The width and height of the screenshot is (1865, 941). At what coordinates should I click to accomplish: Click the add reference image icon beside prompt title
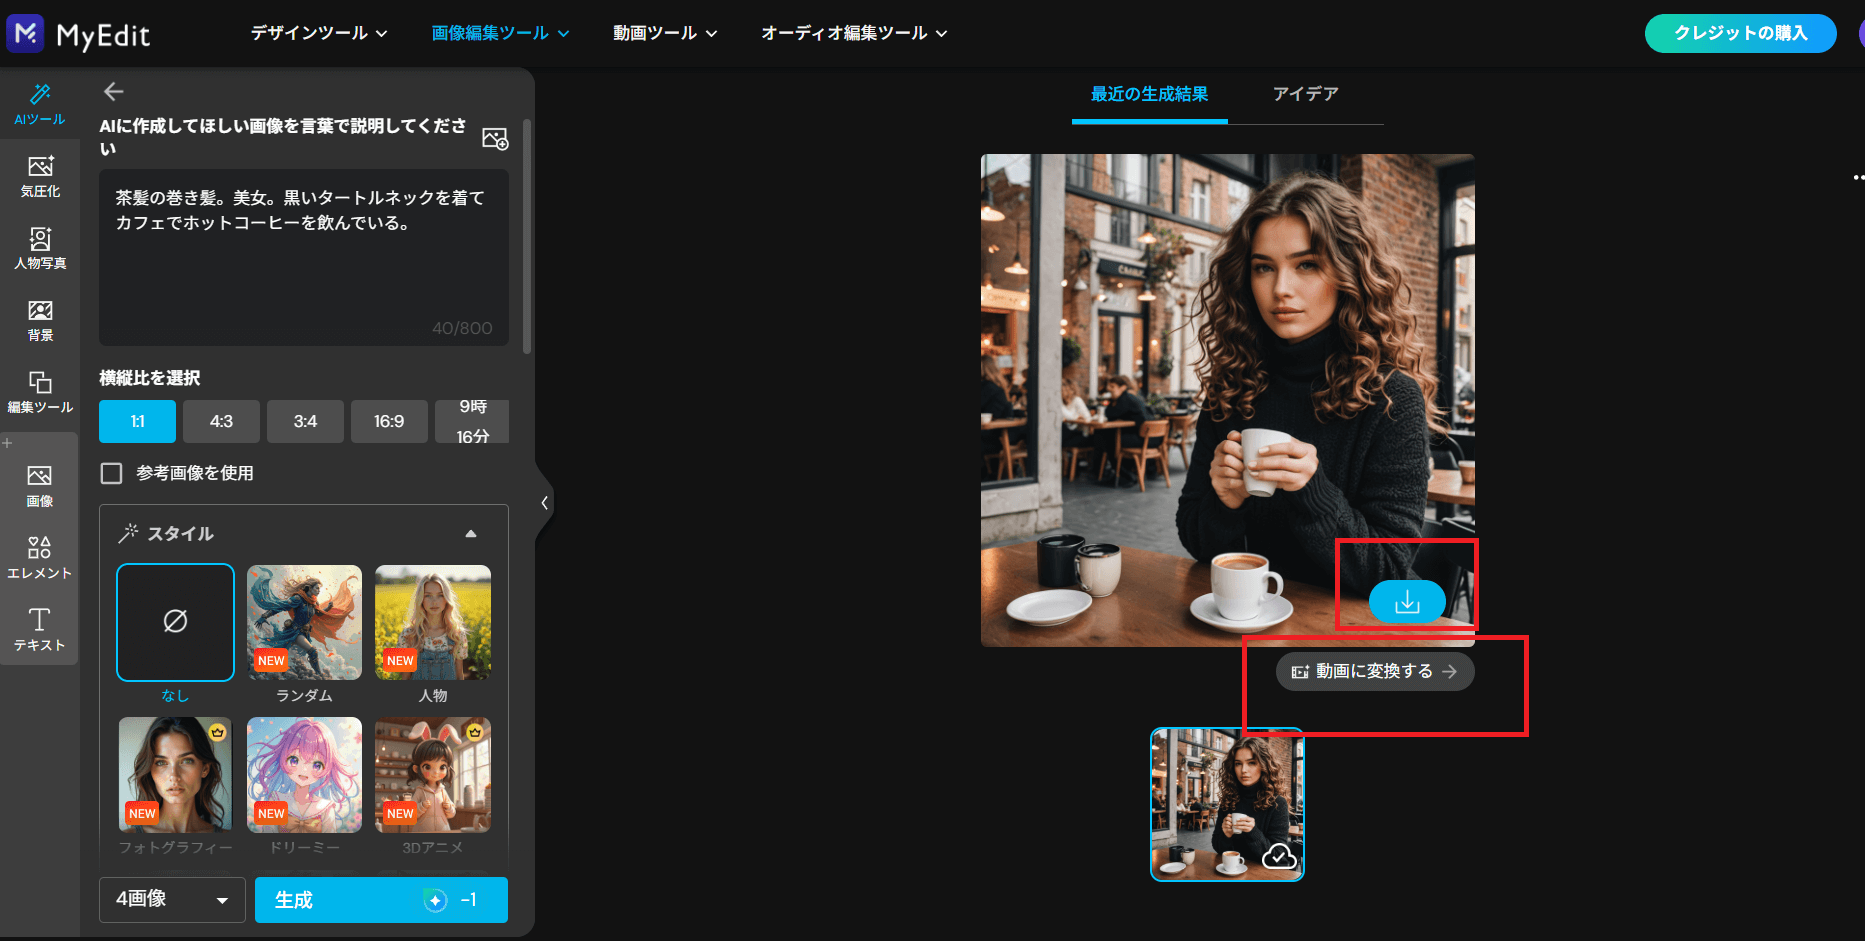pyautogui.click(x=495, y=138)
